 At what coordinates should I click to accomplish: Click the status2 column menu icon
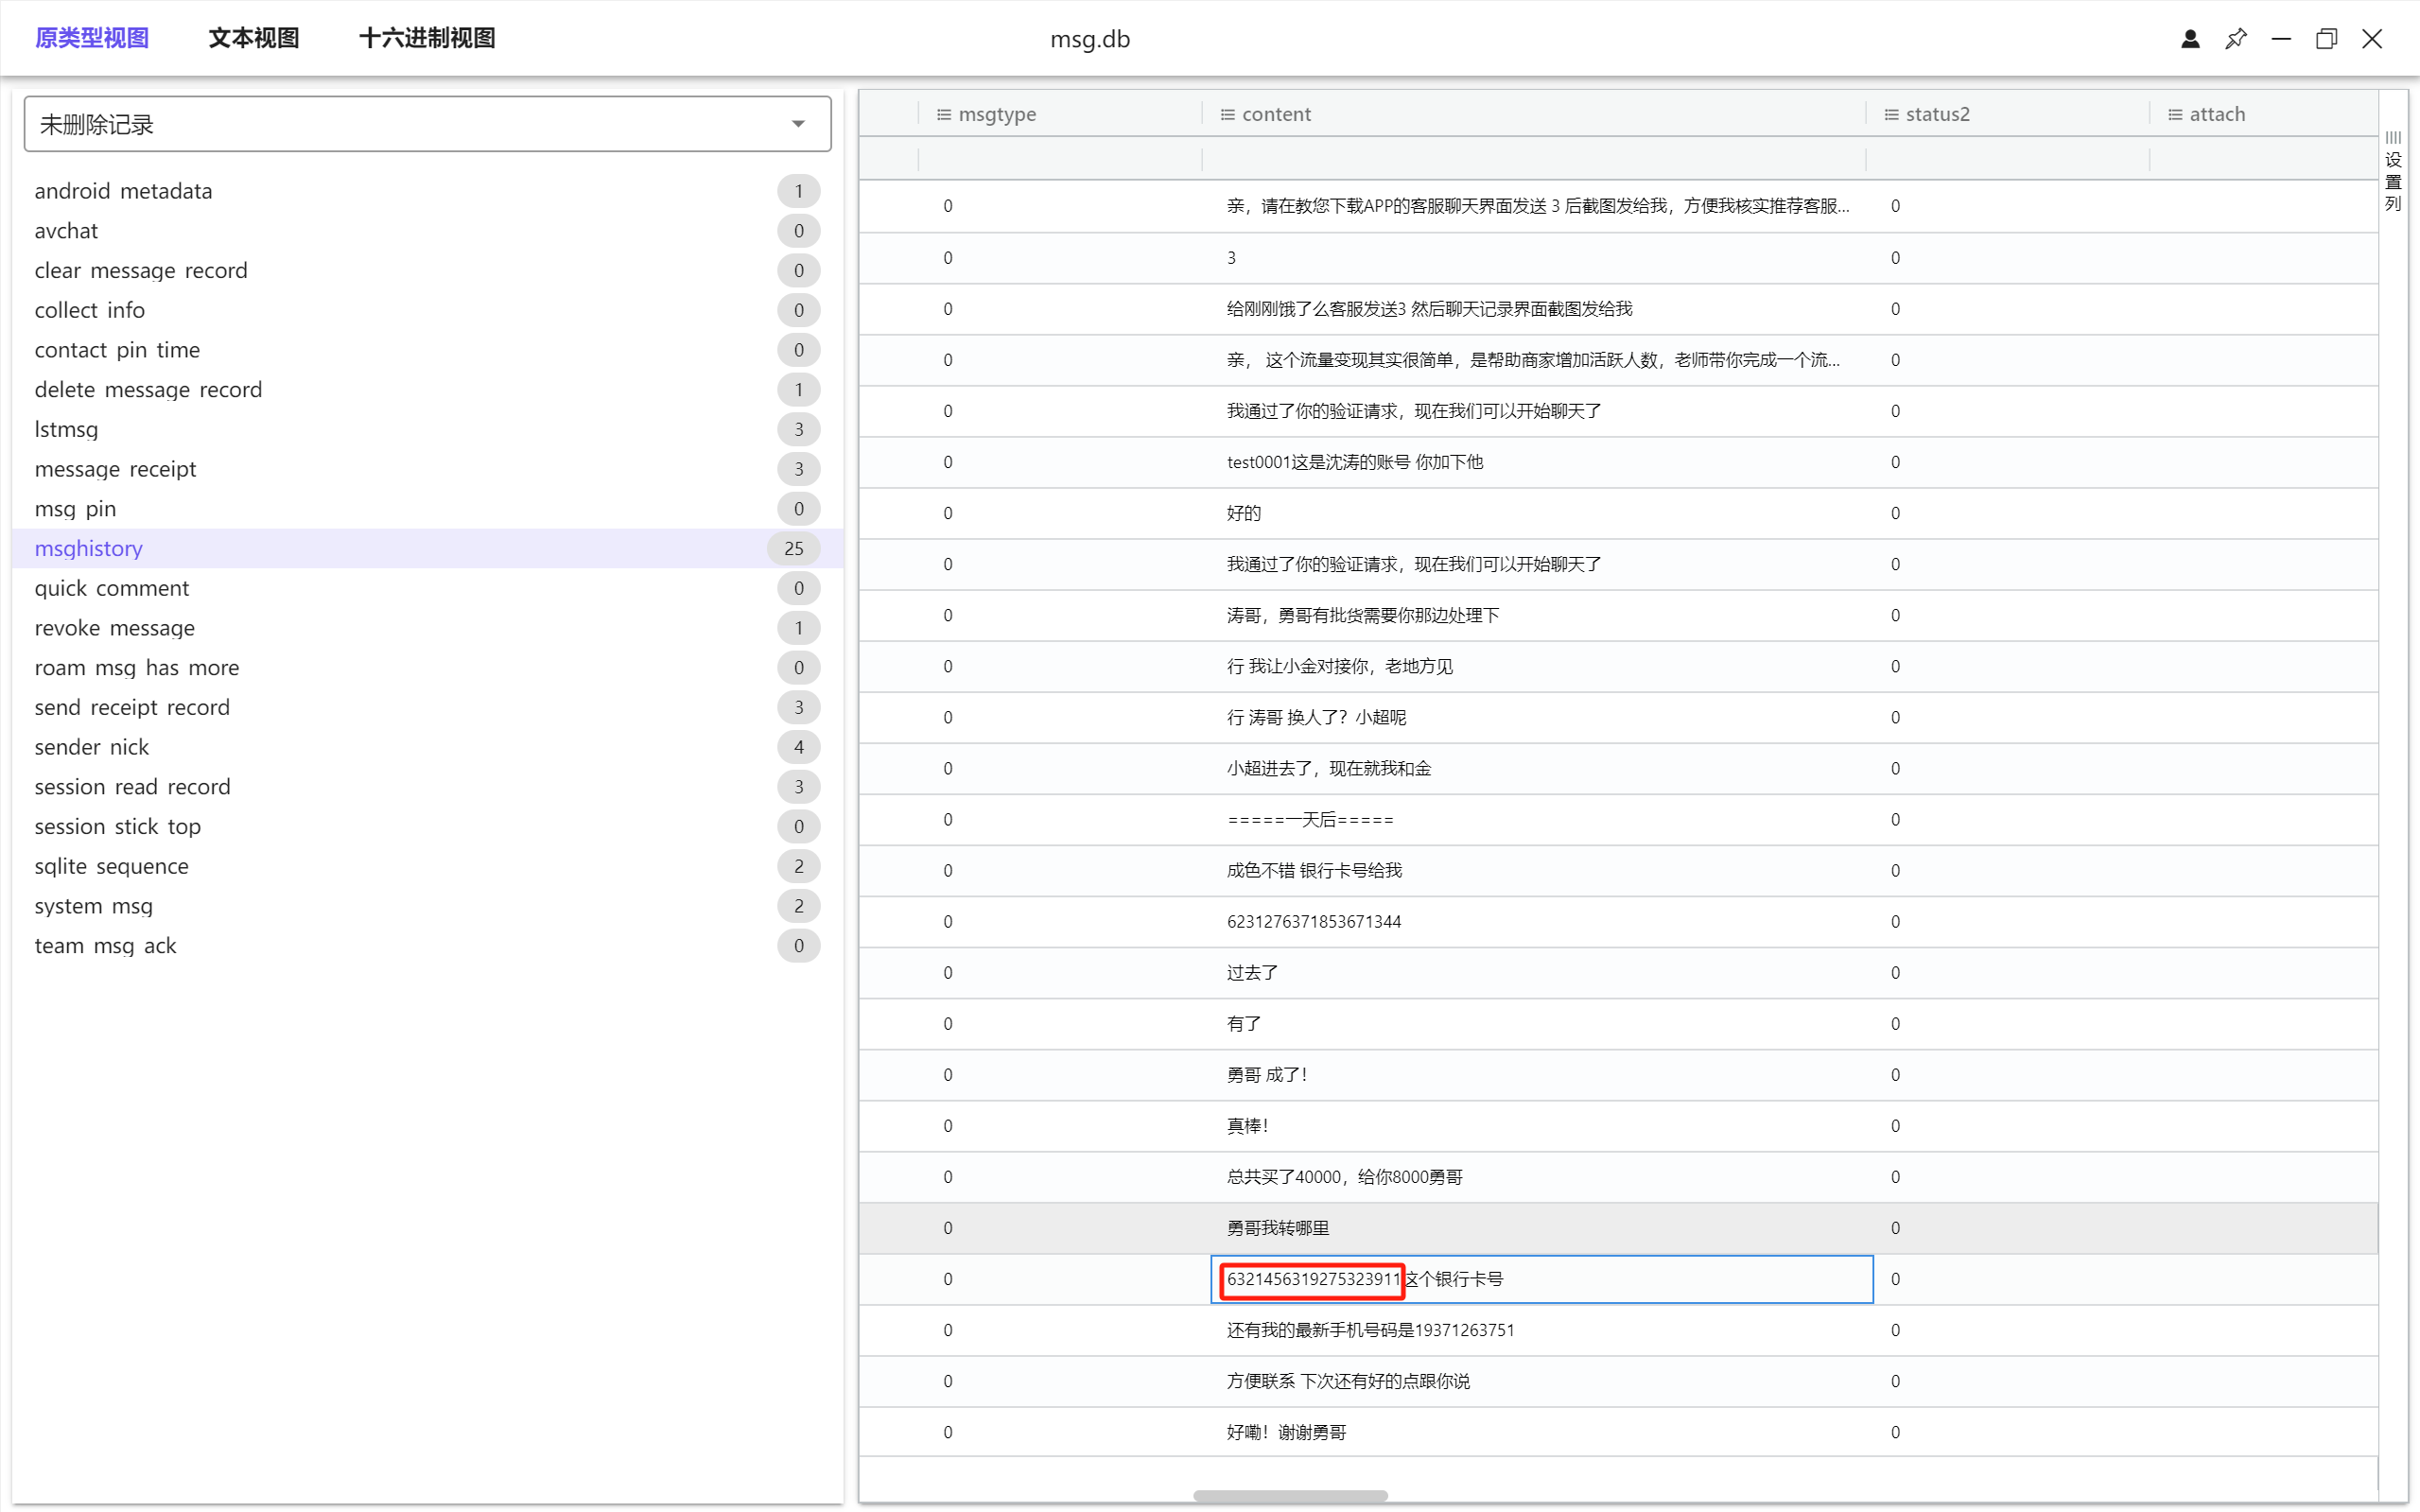pos(1891,115)
